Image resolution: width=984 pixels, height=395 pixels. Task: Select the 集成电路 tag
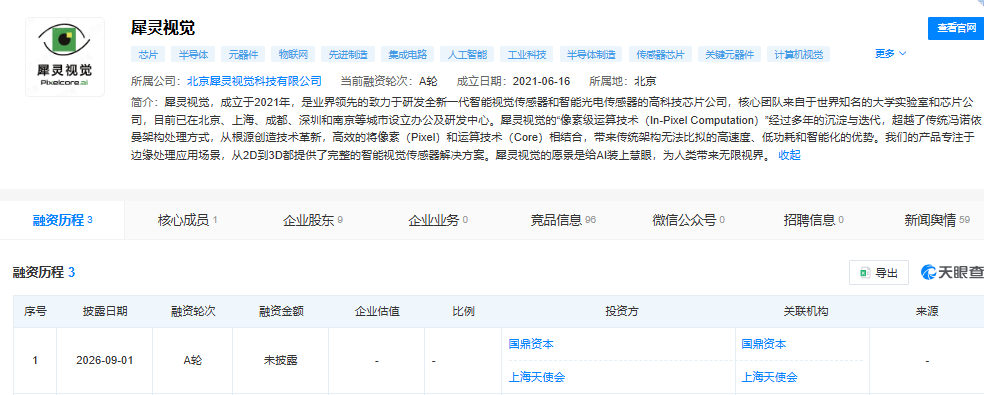pyautogui.click(x=407, y=54)
